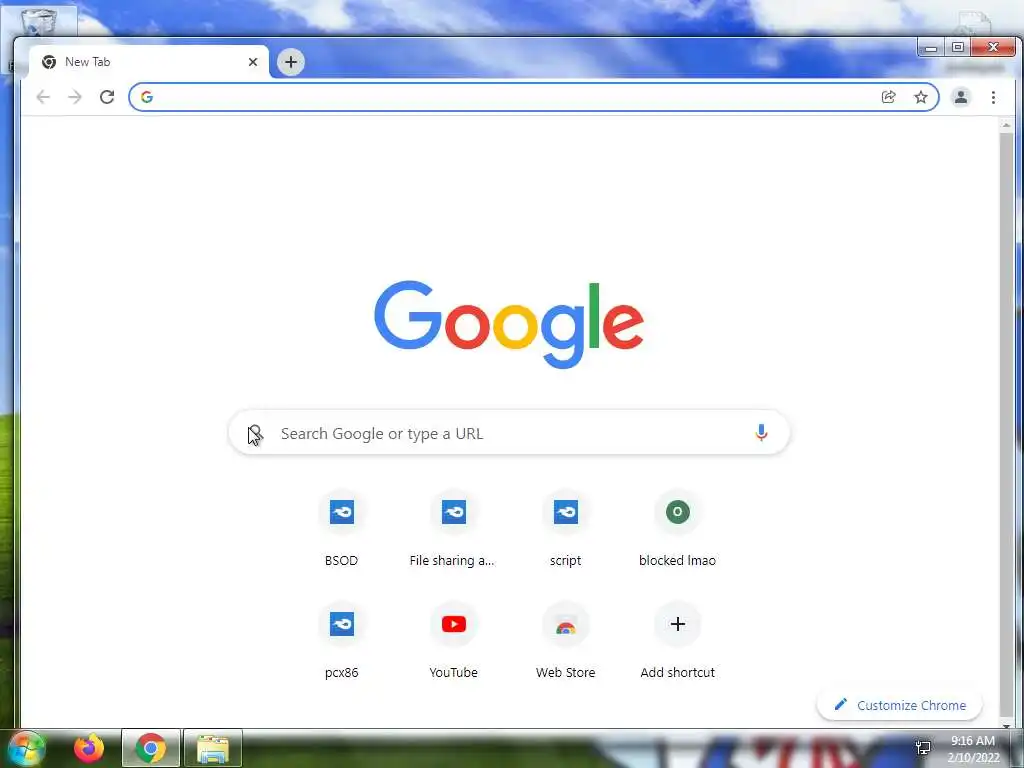Click the page vertical scrollbar
This screenshot has width=1024, height=768.
coord(1006,423)
